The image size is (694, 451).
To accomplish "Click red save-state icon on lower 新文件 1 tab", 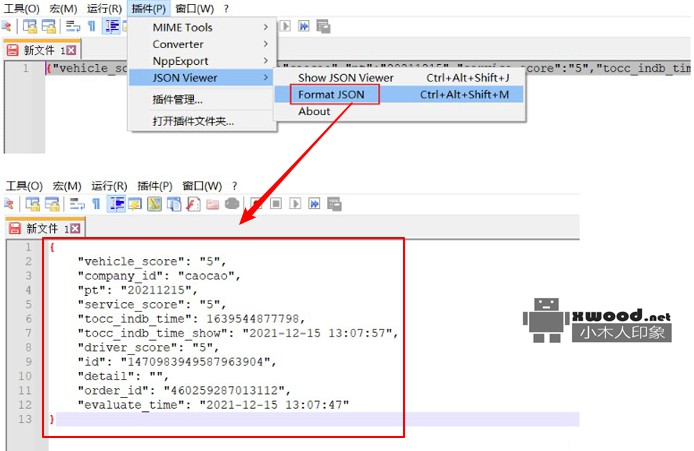I will [x=15, y=228].
